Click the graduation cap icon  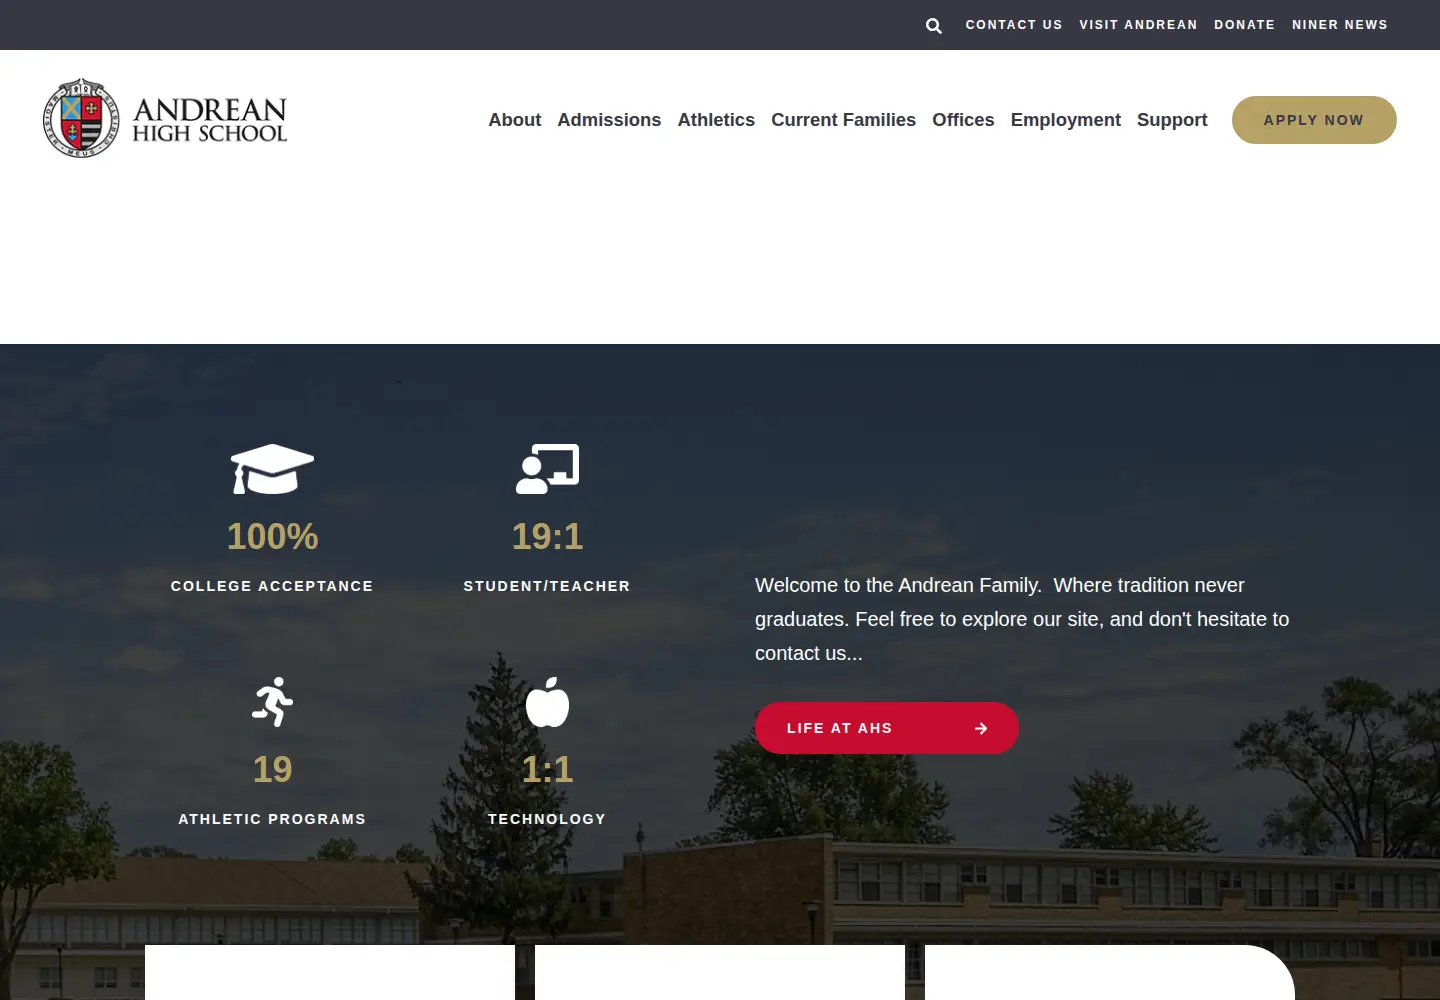[x=272, y=469]
